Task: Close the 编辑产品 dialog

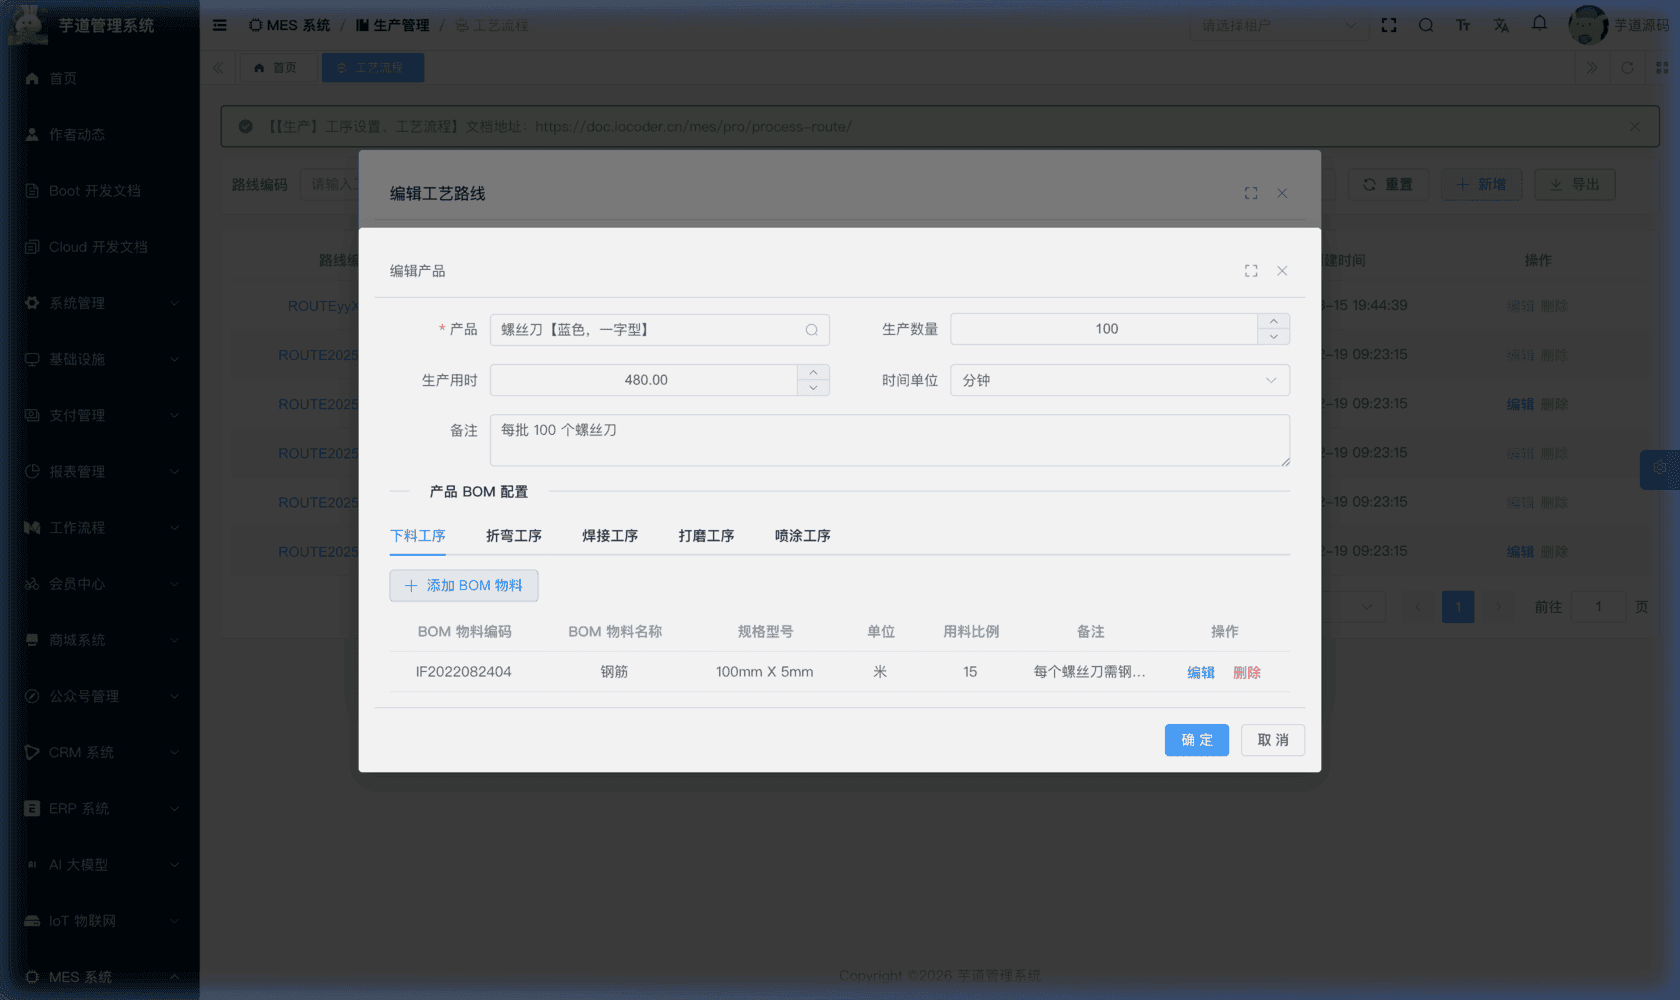Action: [1282, 271]
